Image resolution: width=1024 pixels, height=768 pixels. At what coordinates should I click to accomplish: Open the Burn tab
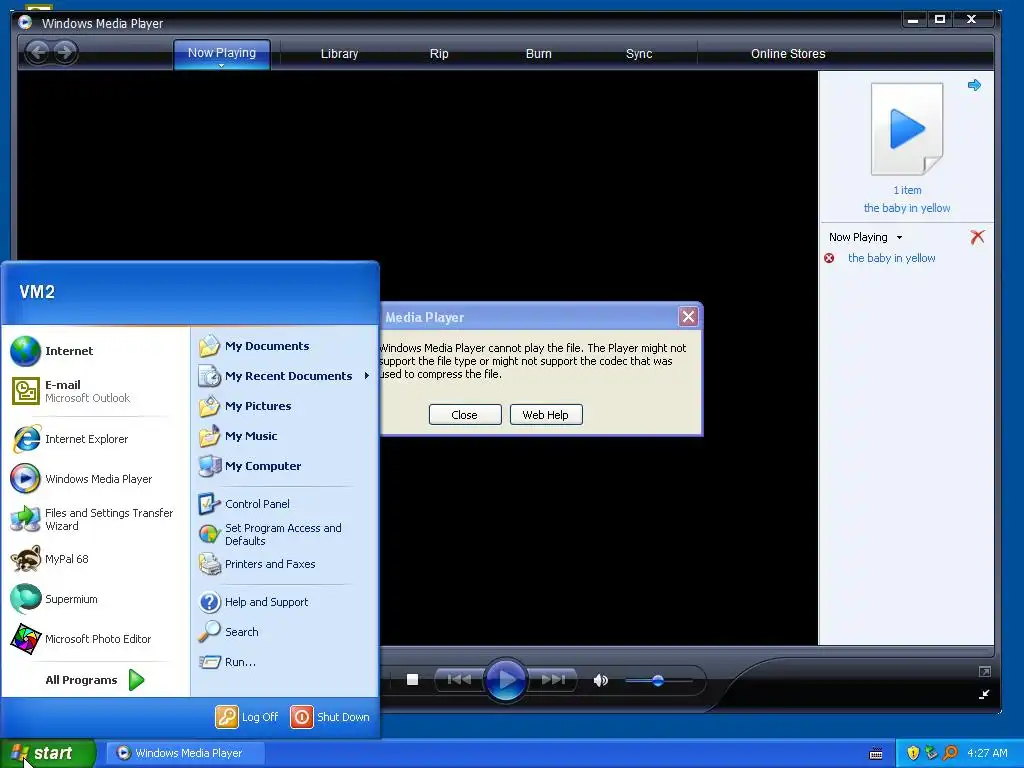tap(539, 54)
